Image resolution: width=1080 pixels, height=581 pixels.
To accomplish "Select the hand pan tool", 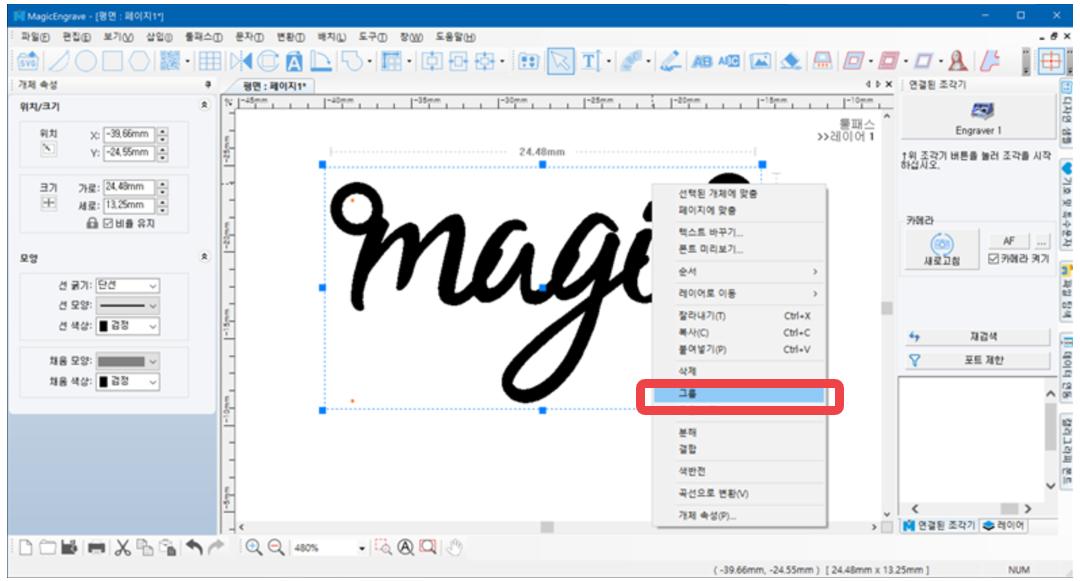I will pos(454,547).
